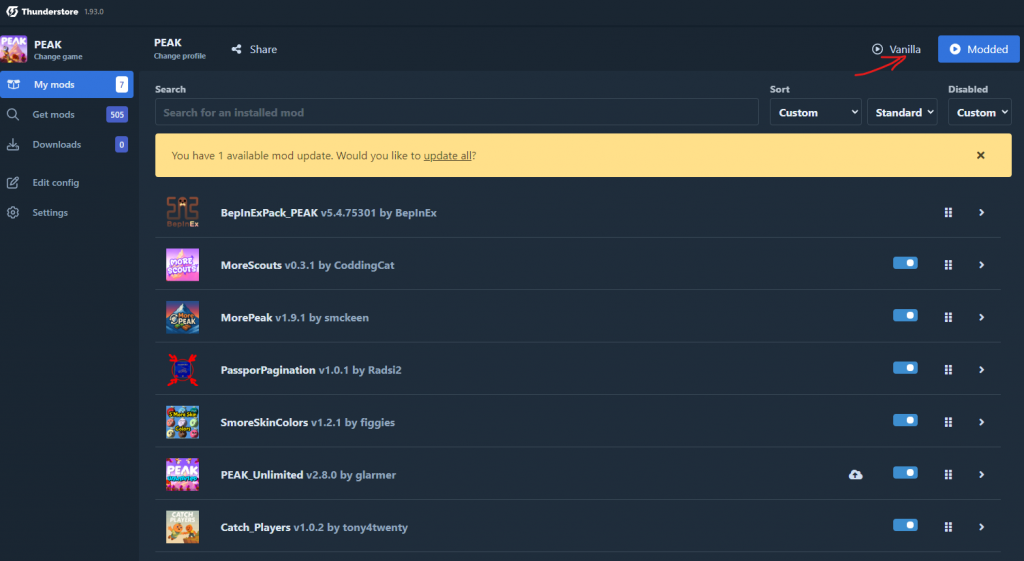The width and height of the screenshot is (1024, 561).
Task: Click the Catch_Players mod icon
Action: point(182,527)
